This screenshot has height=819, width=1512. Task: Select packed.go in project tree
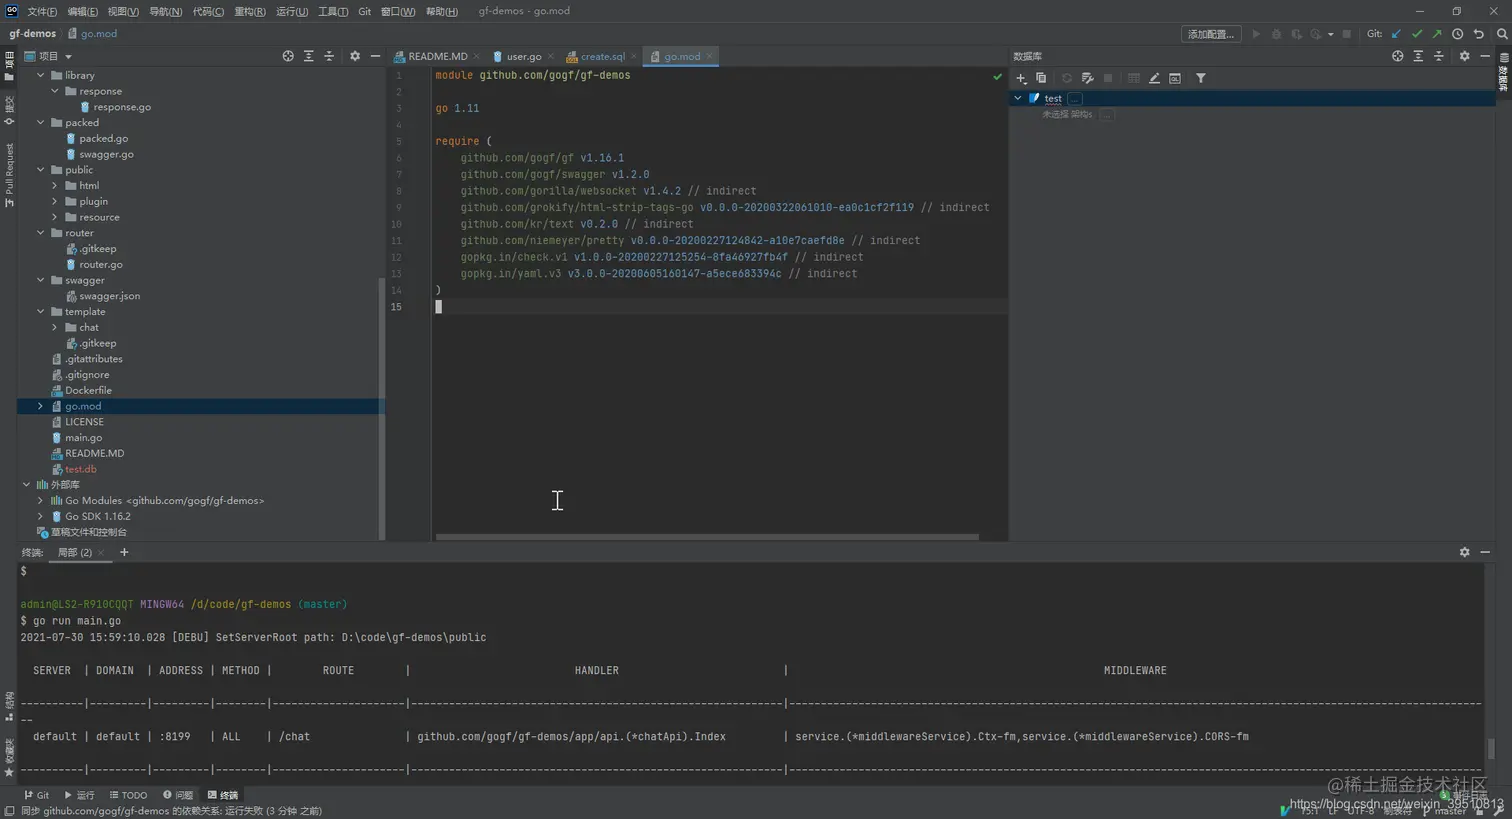pos(103,138)
